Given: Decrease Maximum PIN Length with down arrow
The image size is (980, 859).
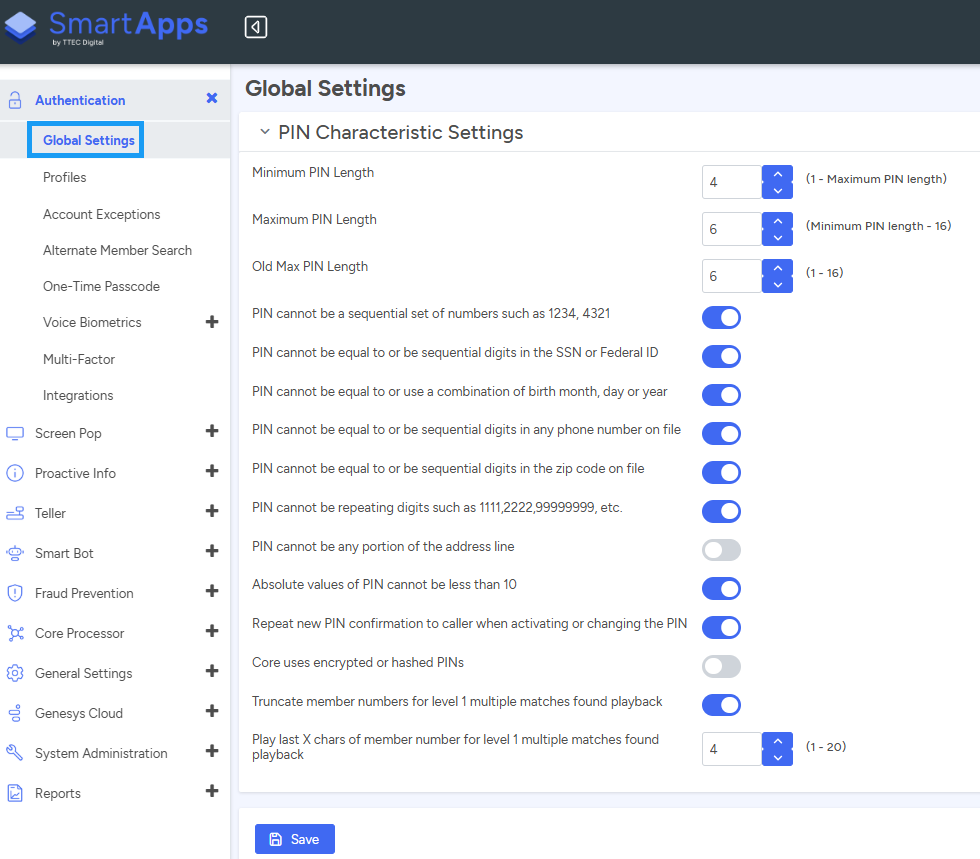Looking at the screenshot, I should (x=778, y=238).
